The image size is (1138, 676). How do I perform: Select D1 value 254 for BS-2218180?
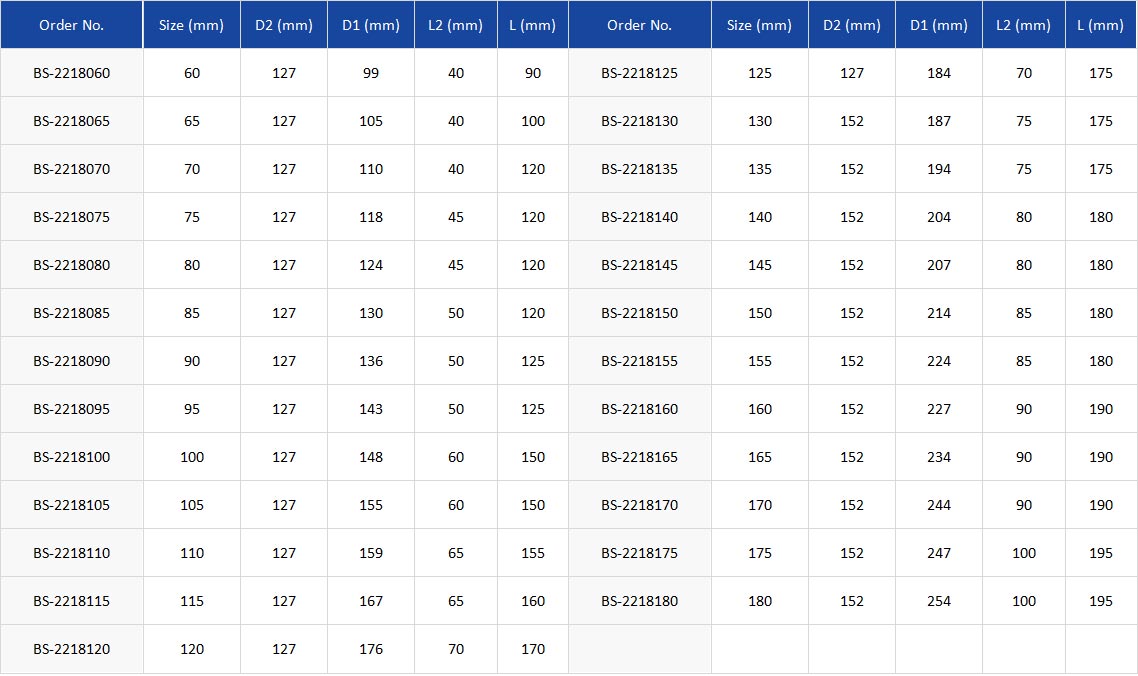click(x=939, y=601)
